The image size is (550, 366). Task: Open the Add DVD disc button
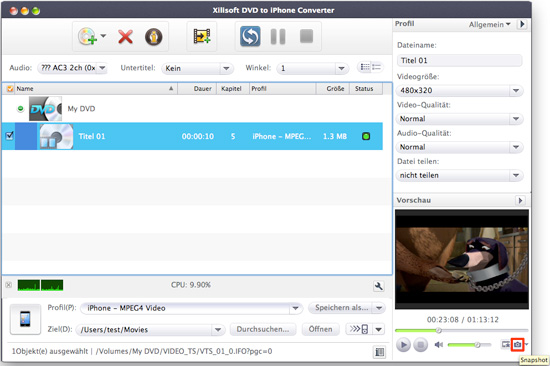87,36
